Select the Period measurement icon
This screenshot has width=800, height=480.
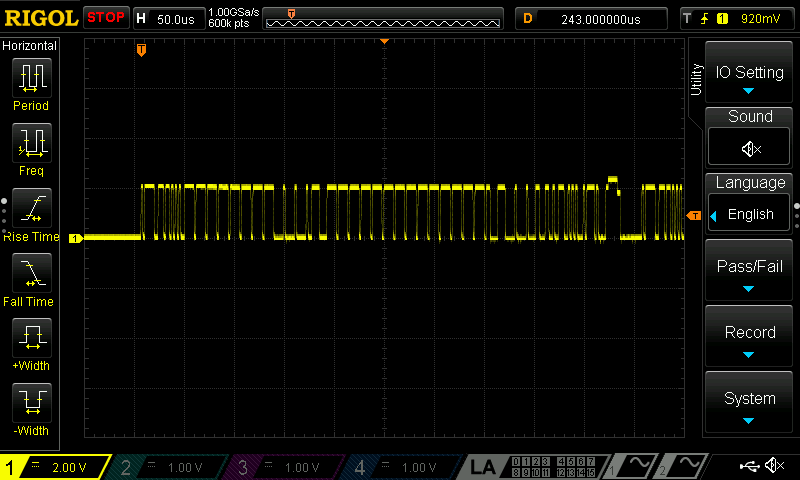(x=32, y=78)
